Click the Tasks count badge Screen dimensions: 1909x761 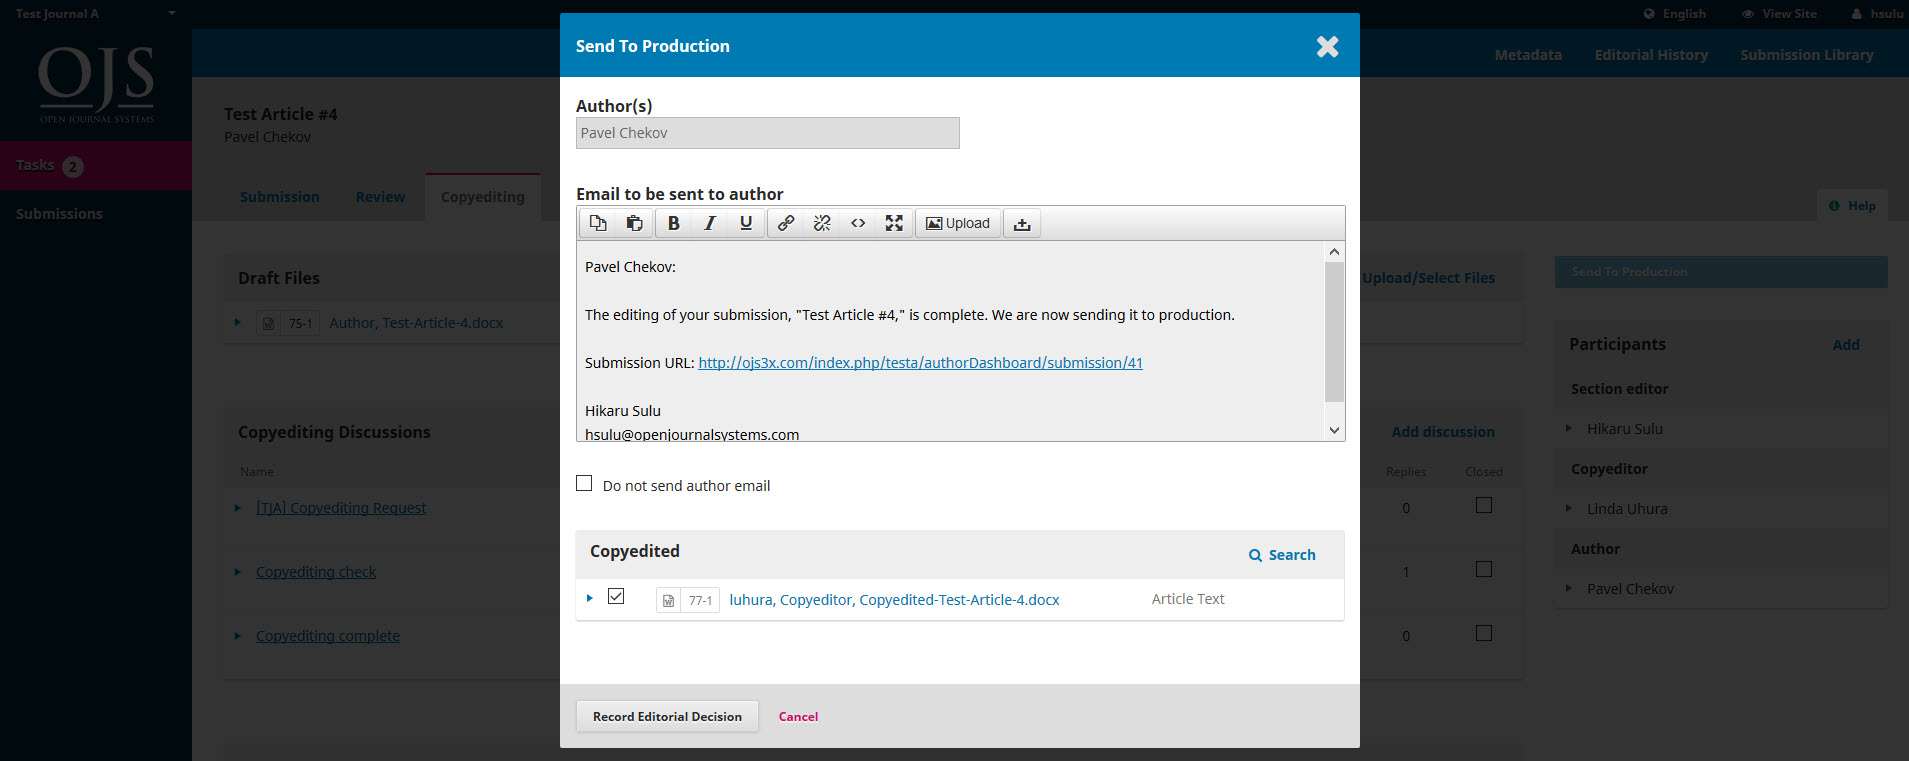coord(73,167)
